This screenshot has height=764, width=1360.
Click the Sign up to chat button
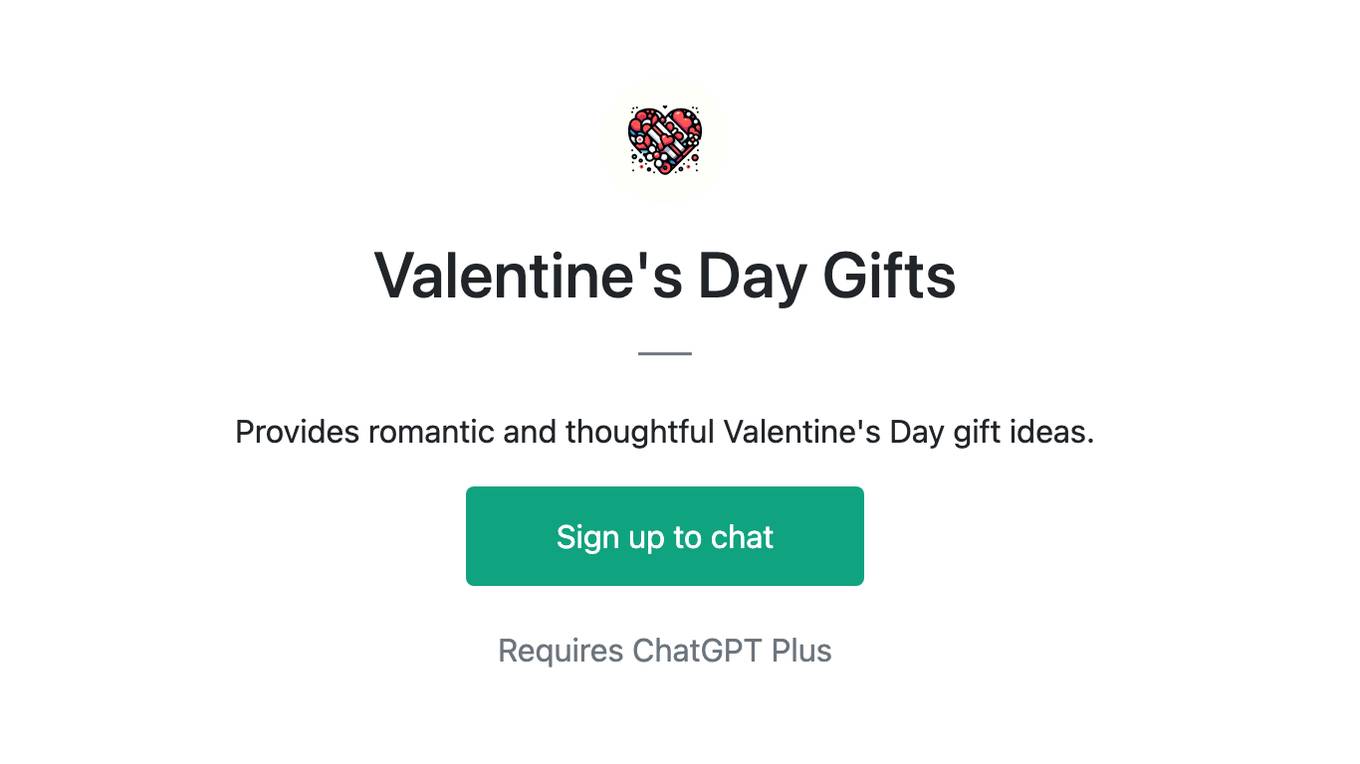[665, 536]
